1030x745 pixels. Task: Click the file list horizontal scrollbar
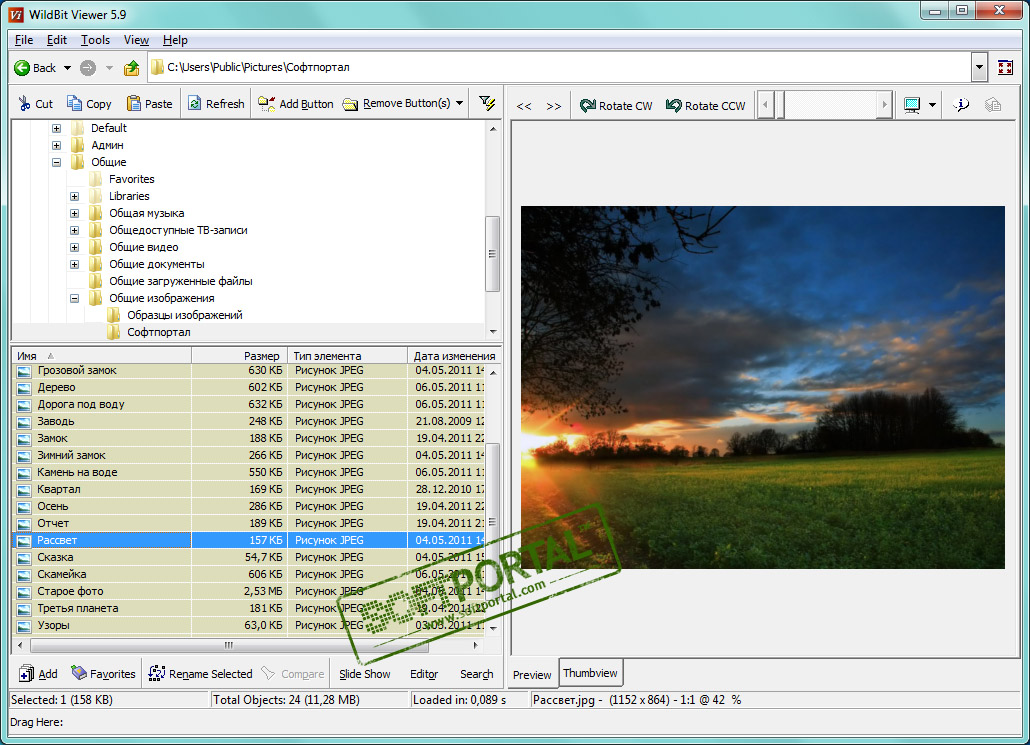pyautogui.click(x=229, y=645)
